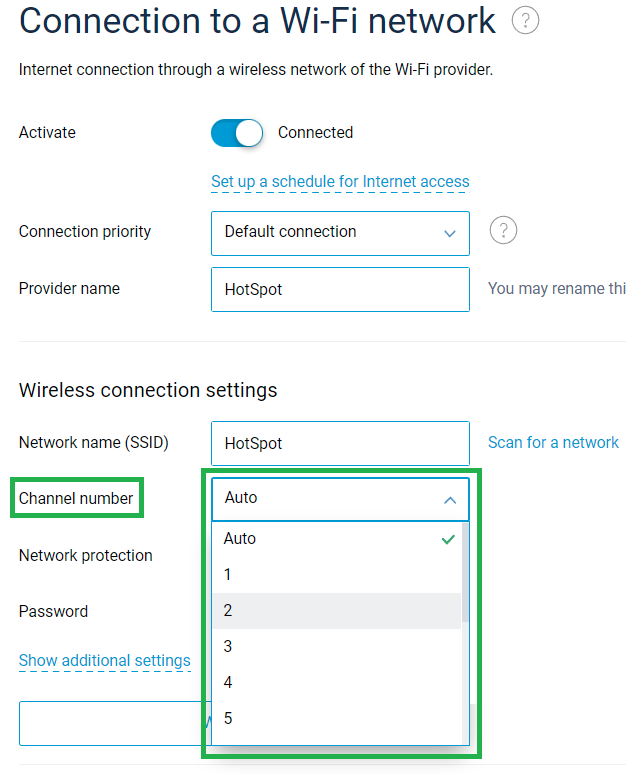Toggle the Activate connection switch
Image resolution: width=626 pixels, height=774 pixels.
tap(237, 133)
